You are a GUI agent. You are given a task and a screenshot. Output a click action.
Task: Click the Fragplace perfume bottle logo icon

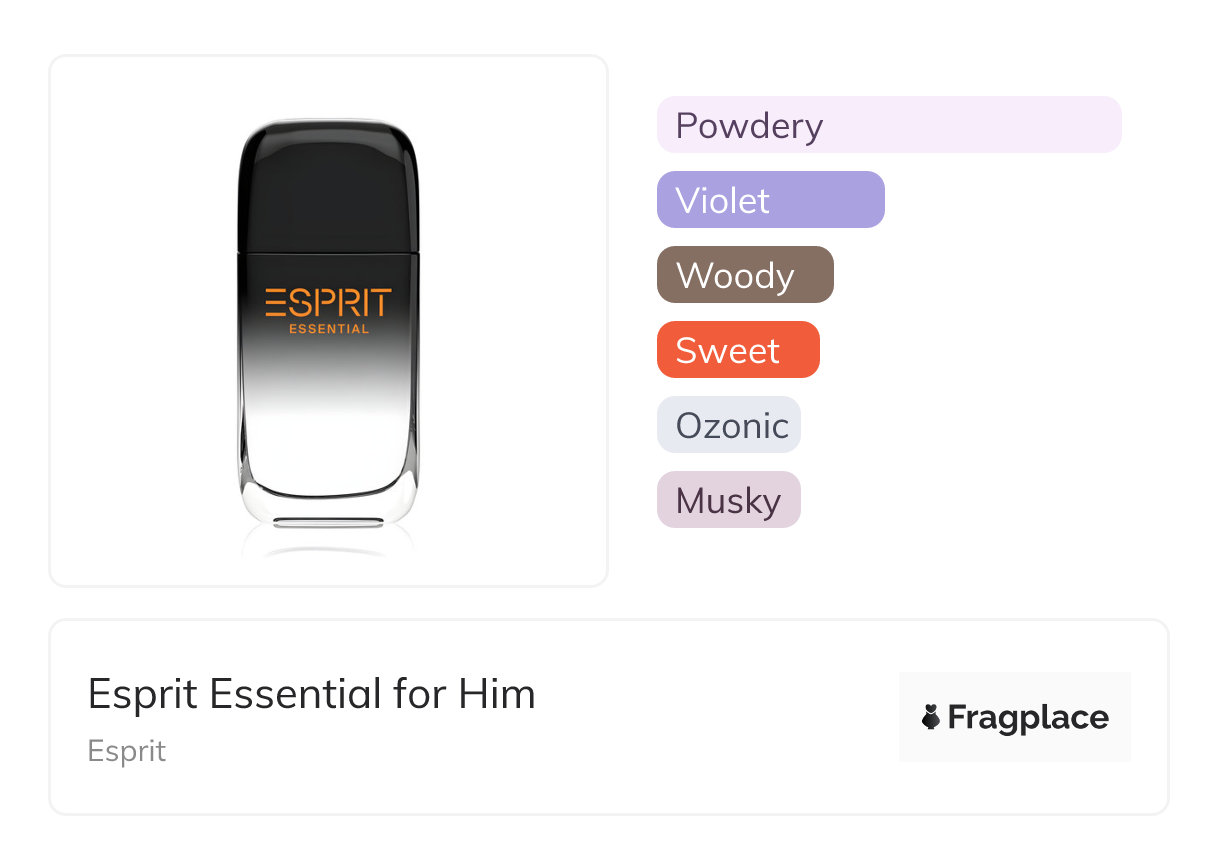pyautogui.click(x=931, y=717)
